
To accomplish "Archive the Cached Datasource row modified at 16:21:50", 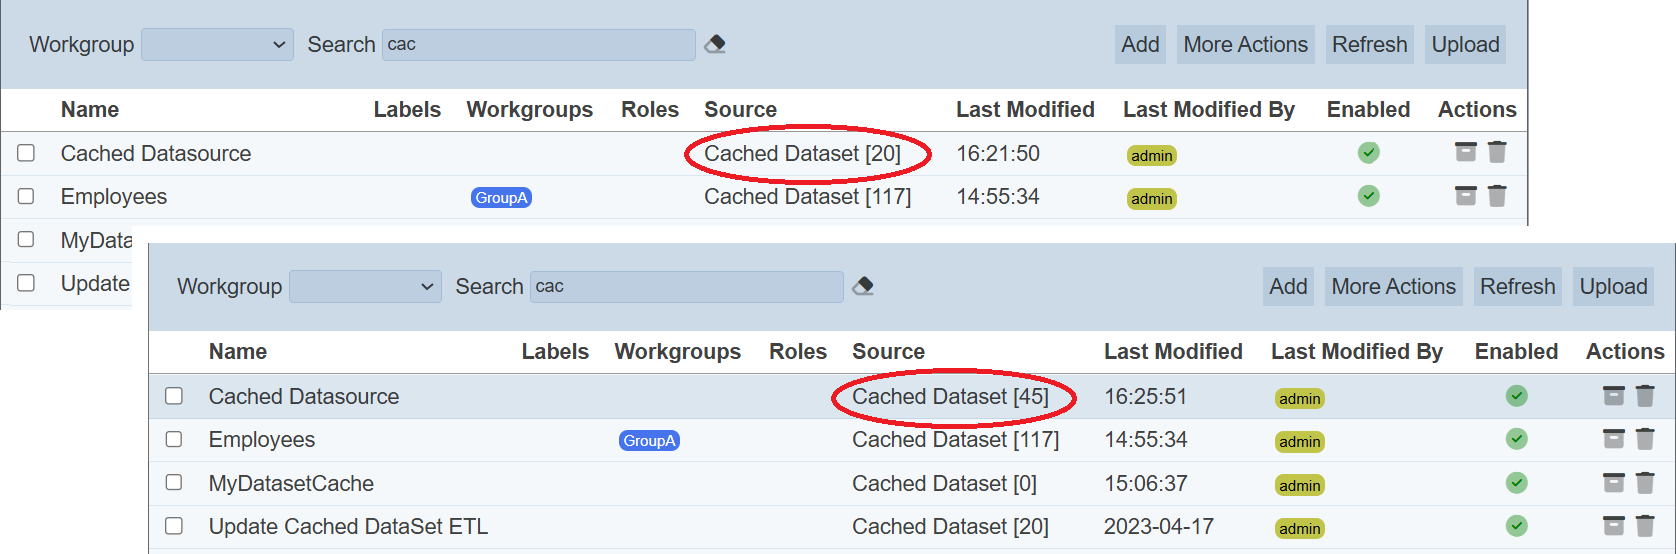I will [1465, 152].
